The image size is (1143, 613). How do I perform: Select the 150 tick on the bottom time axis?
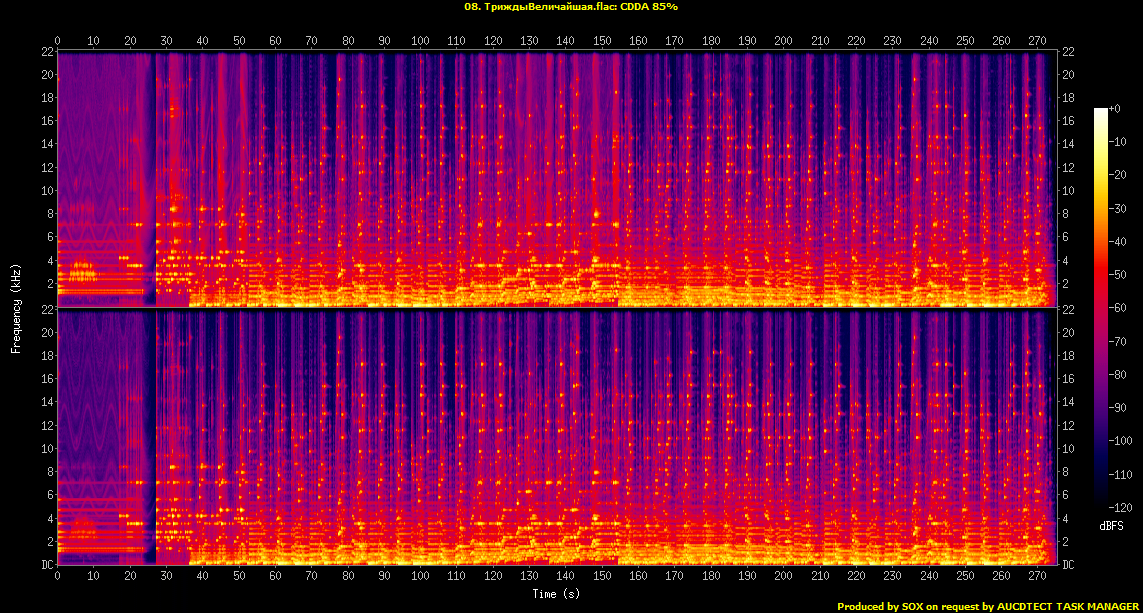coord(602,576)
